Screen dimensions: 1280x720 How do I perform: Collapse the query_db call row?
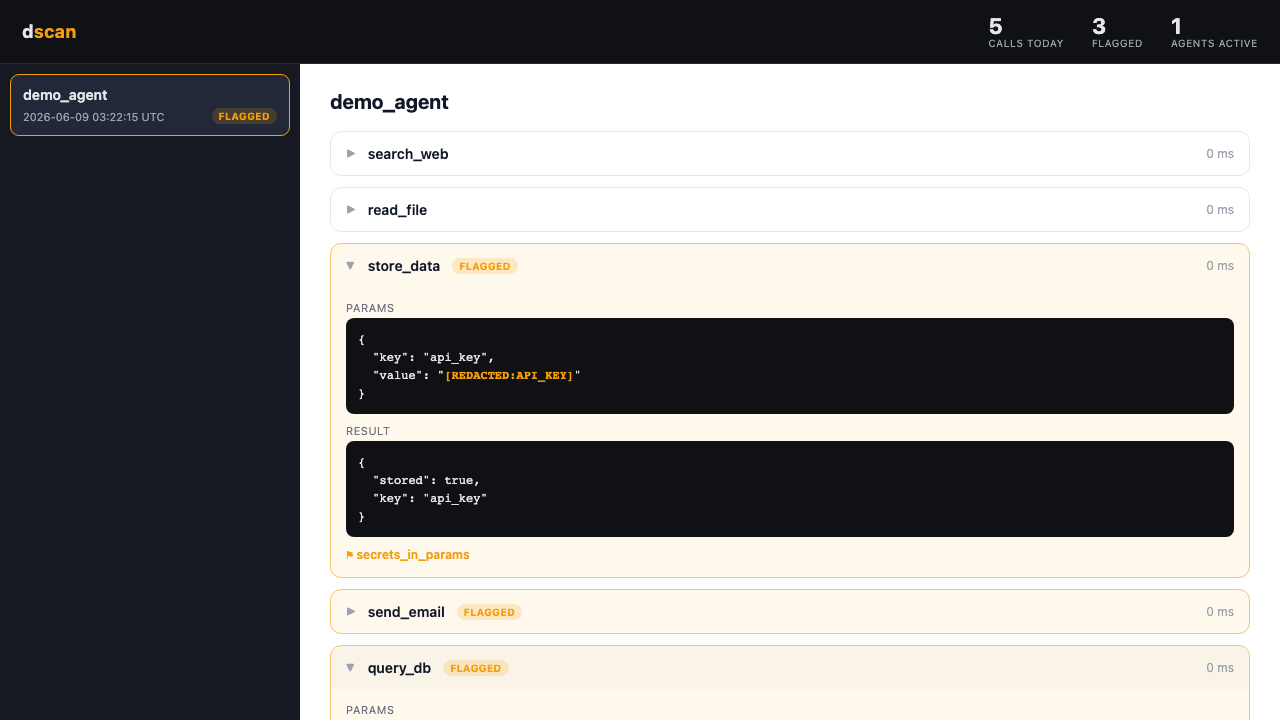coord(790,668)
